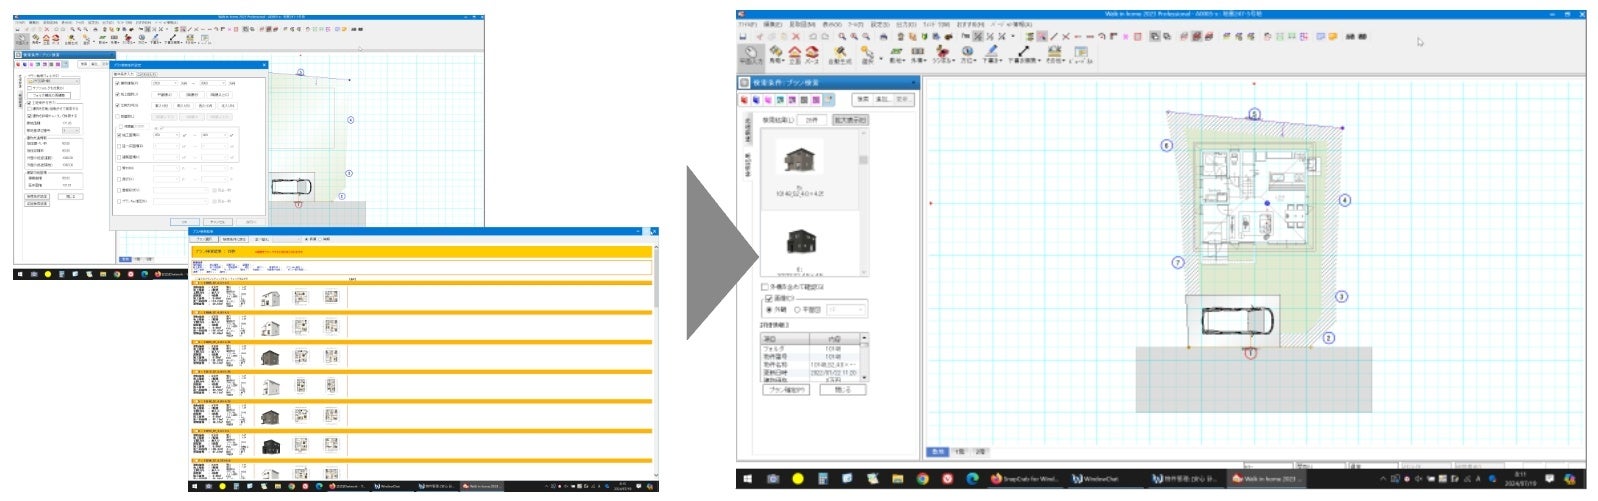
Task: Click the search (検索) button in panel
Action: pos(862,99)
